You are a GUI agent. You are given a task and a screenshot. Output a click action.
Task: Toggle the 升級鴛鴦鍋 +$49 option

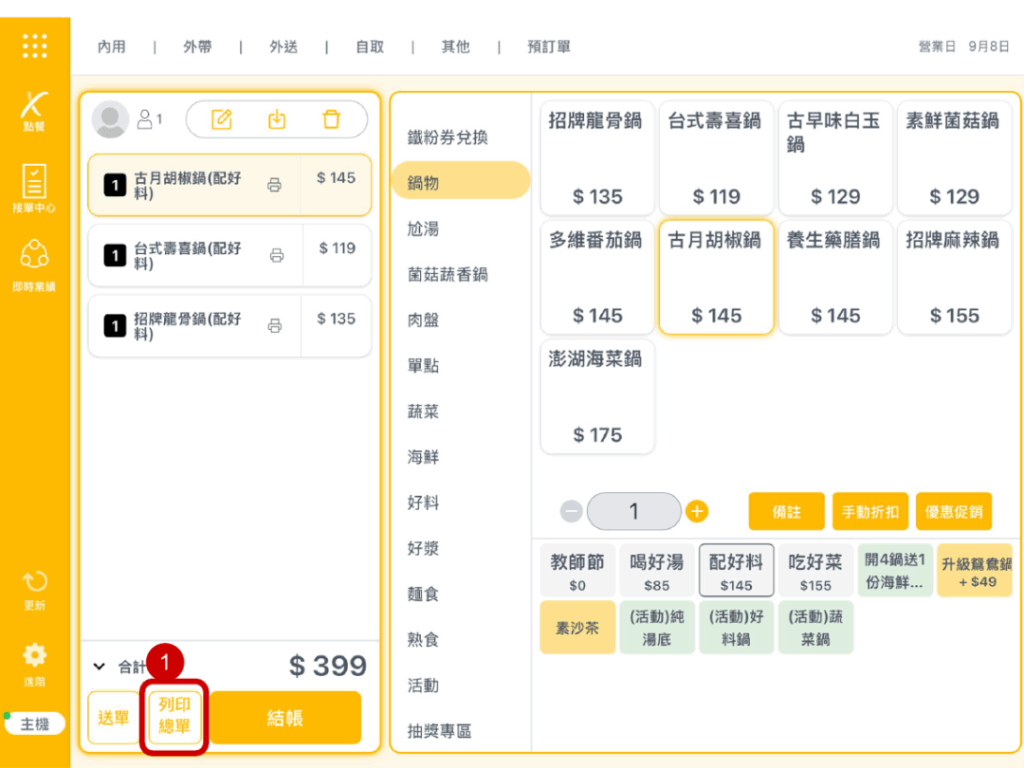976,571
